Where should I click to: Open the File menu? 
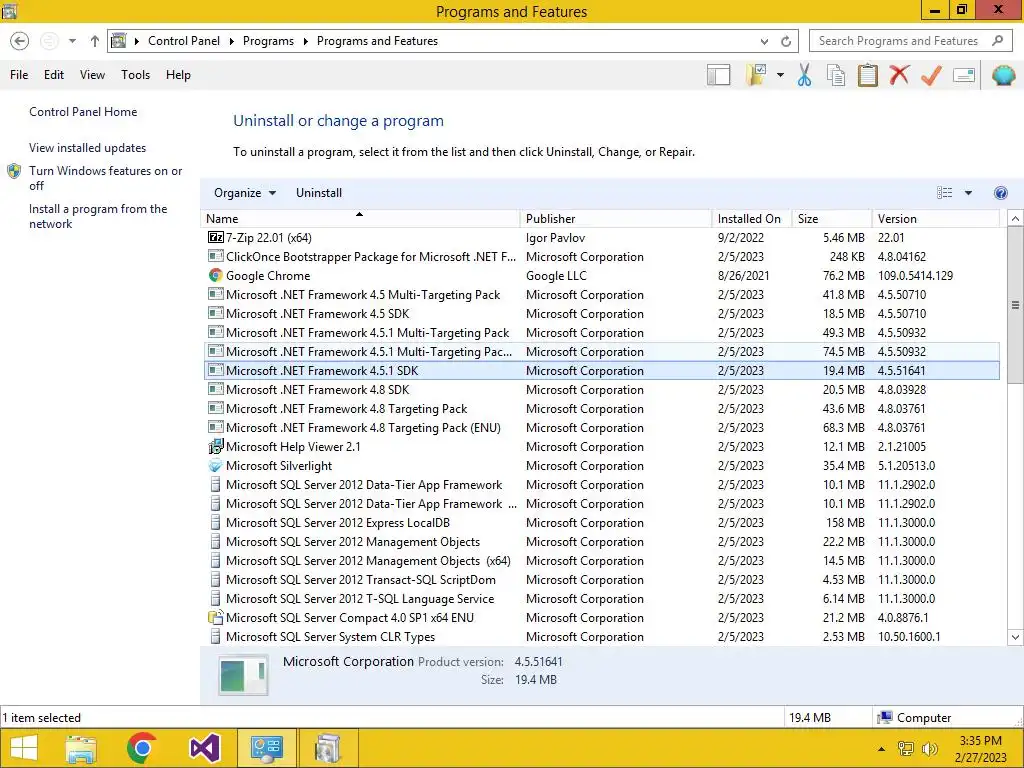[x=19, y=75]
